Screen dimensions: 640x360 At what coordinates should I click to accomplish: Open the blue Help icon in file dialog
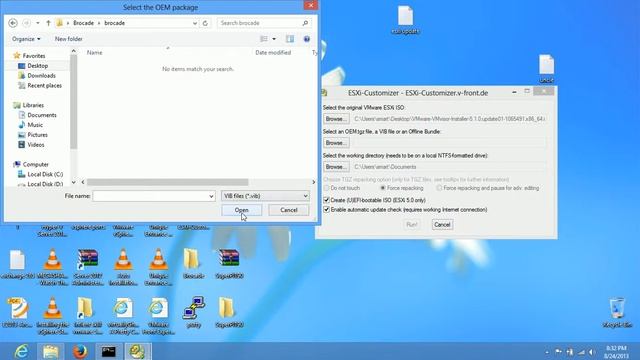pyautogui.click(x=307, y=39)
